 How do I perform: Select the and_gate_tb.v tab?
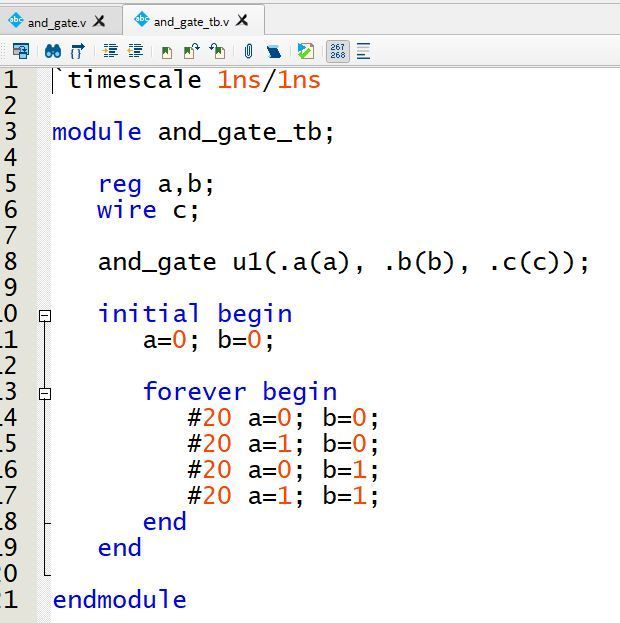click(191, 22)
